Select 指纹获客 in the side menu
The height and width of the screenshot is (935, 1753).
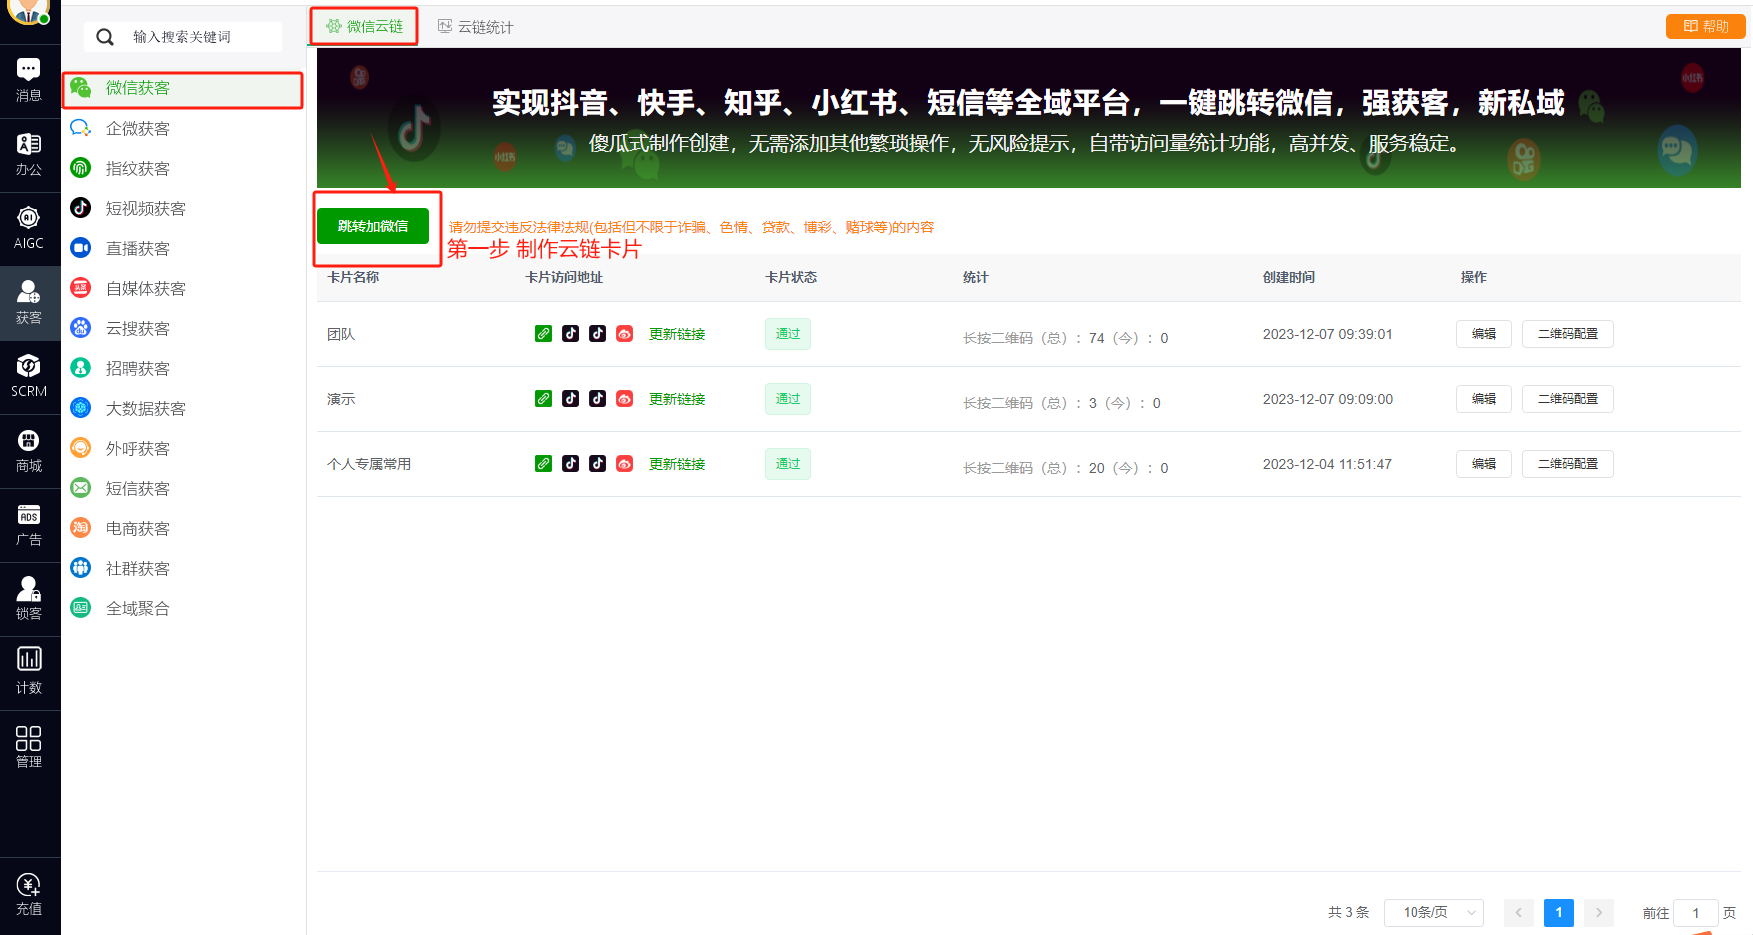pos(183,168)
